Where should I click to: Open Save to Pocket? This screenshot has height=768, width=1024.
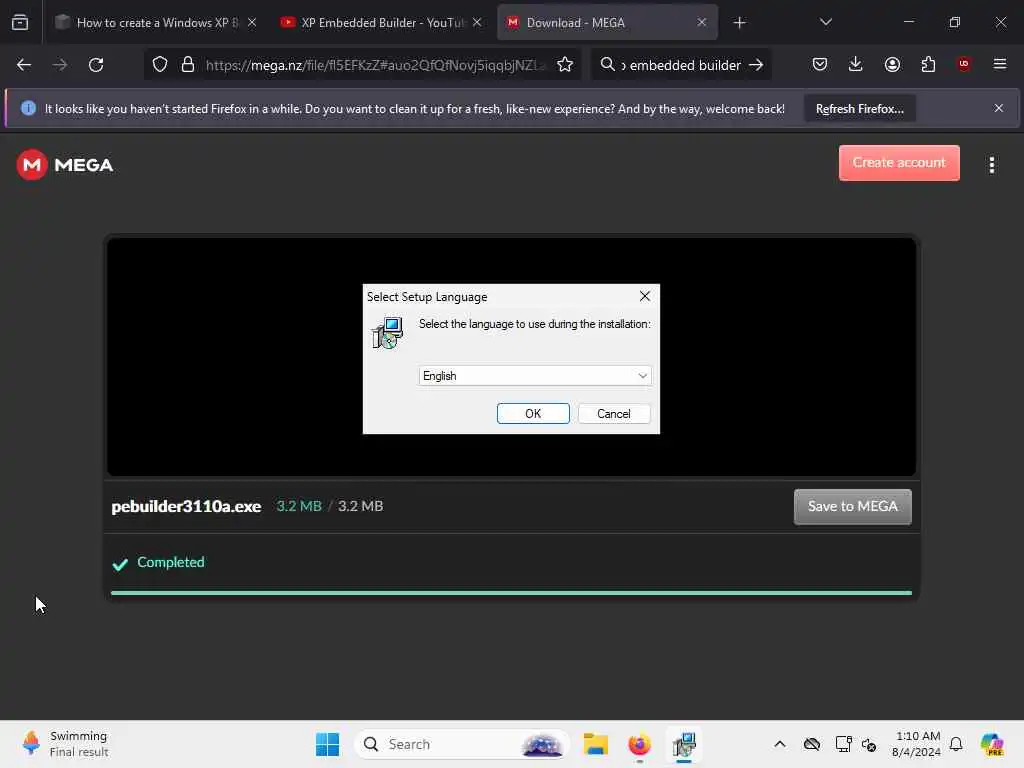pos(820,64)
